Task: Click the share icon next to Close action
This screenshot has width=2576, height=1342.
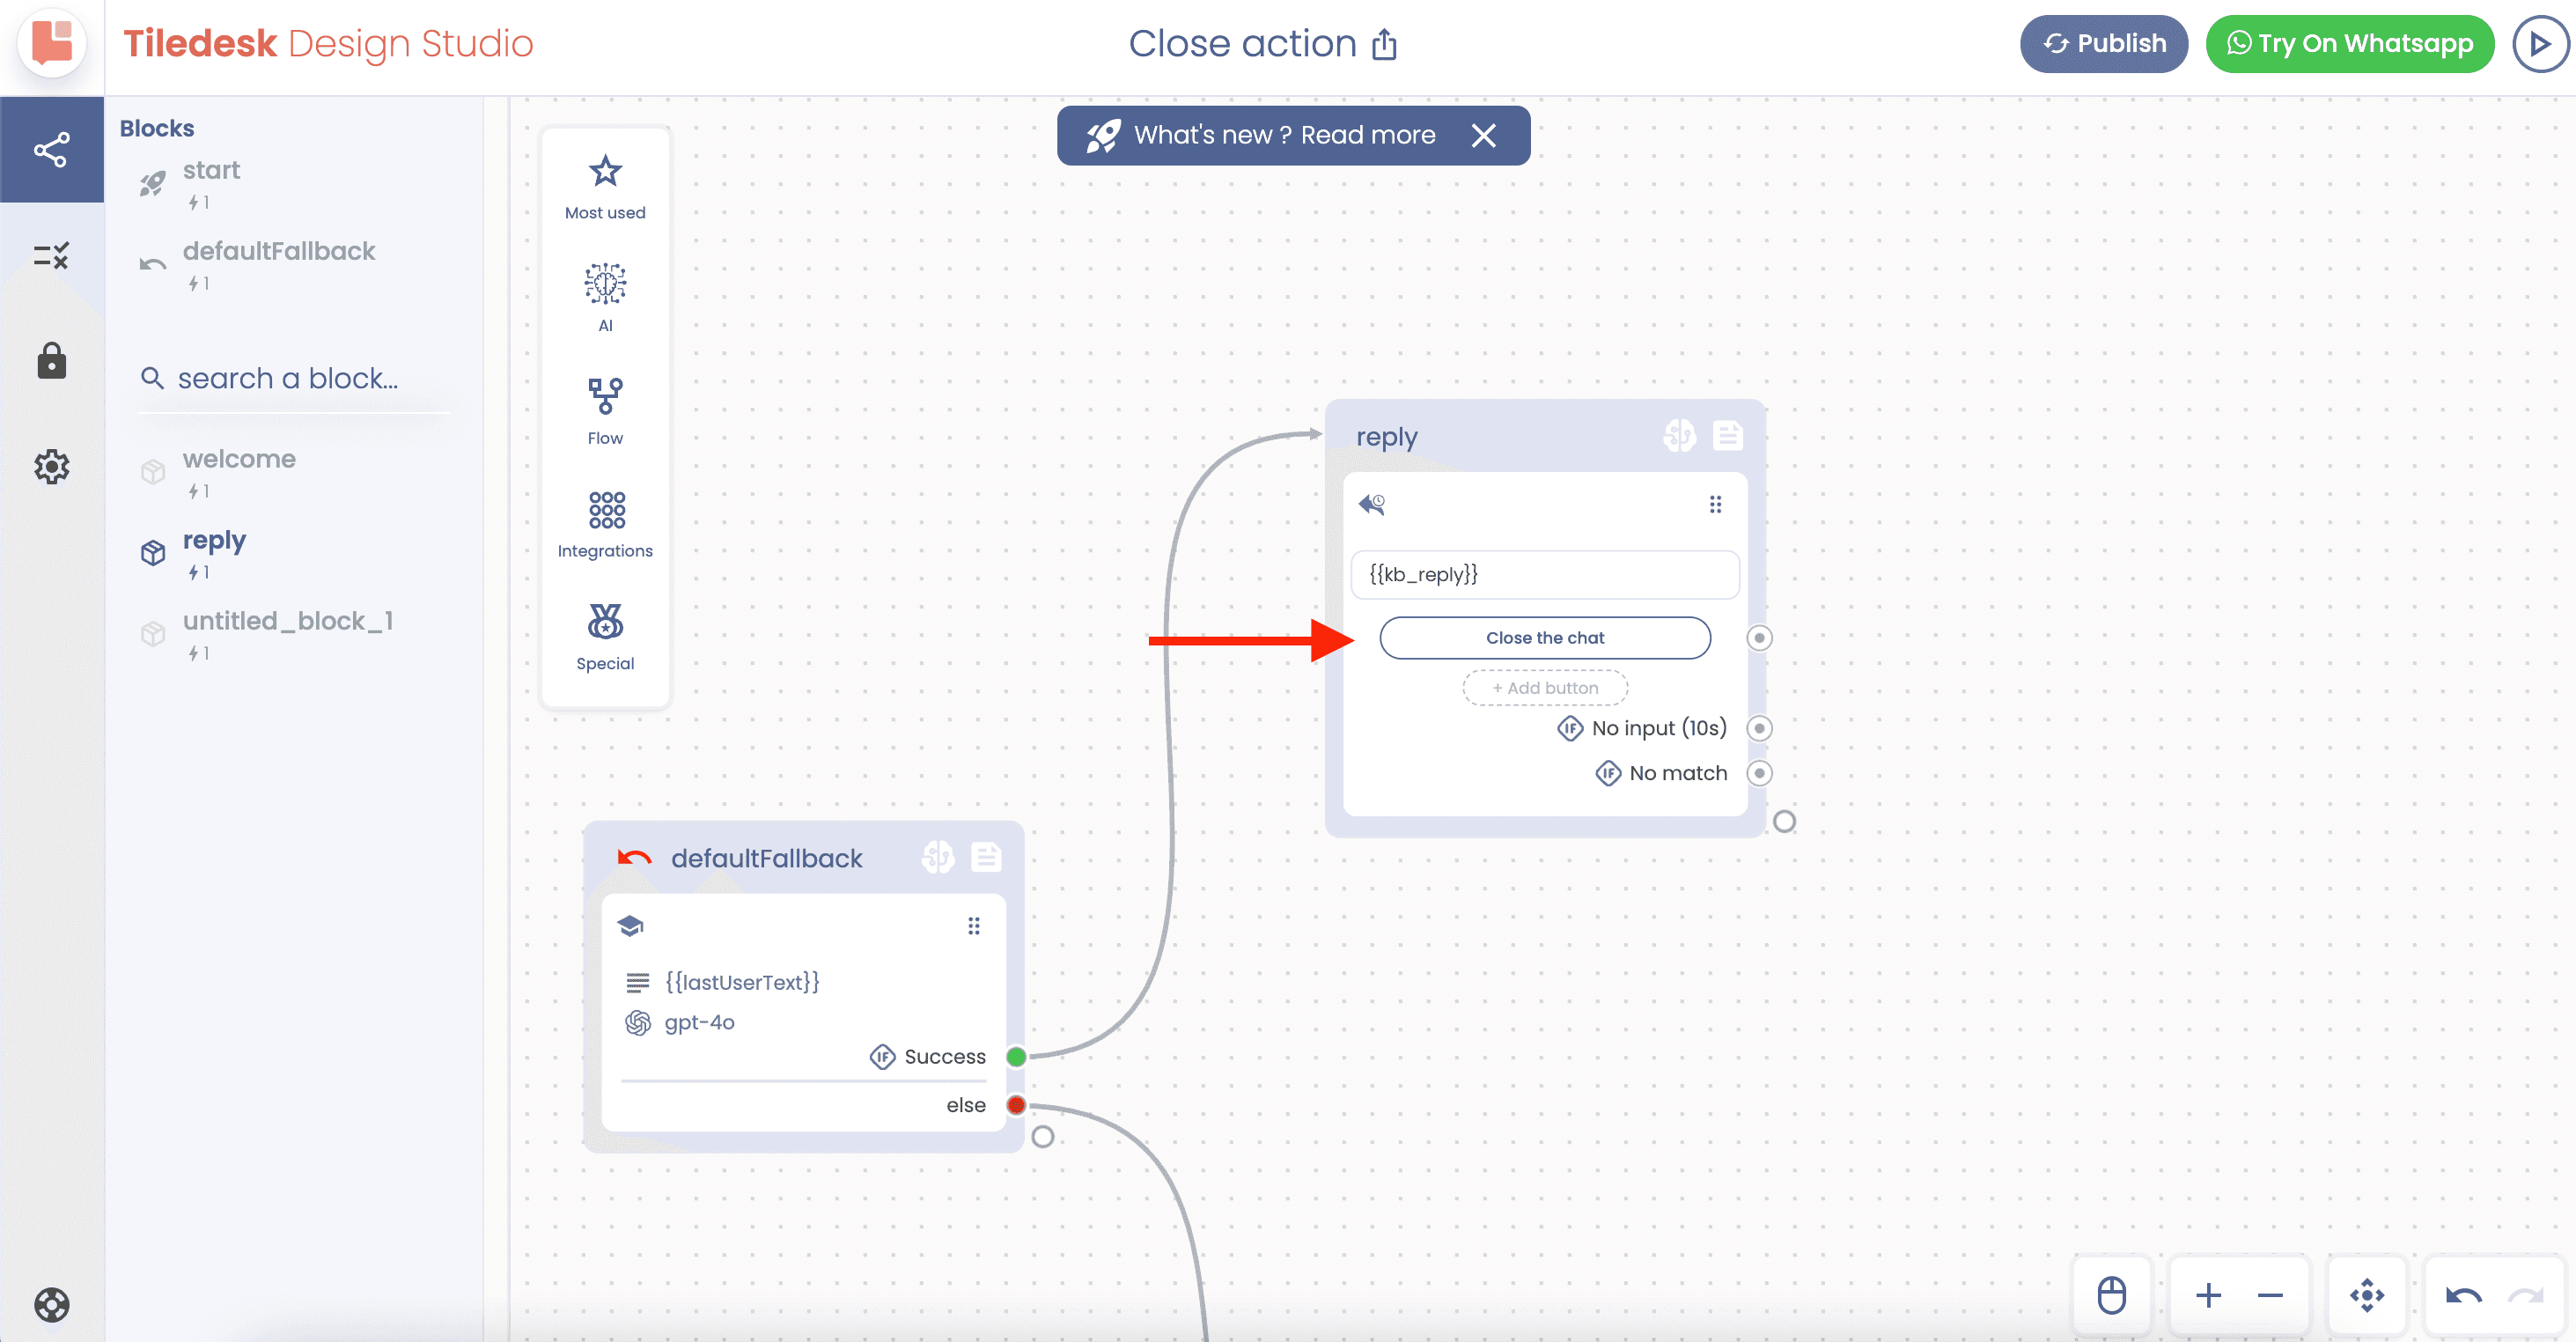Action: (1384, 45)
